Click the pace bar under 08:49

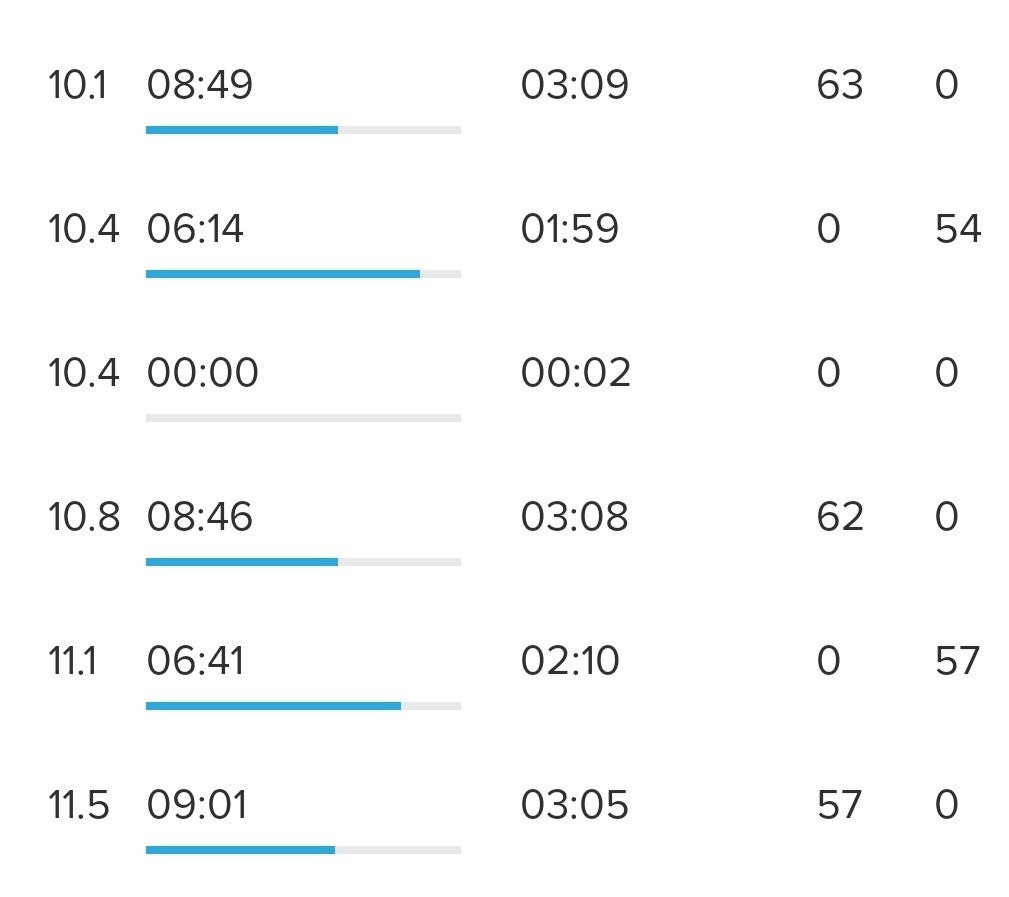click(x=303, y=130)
